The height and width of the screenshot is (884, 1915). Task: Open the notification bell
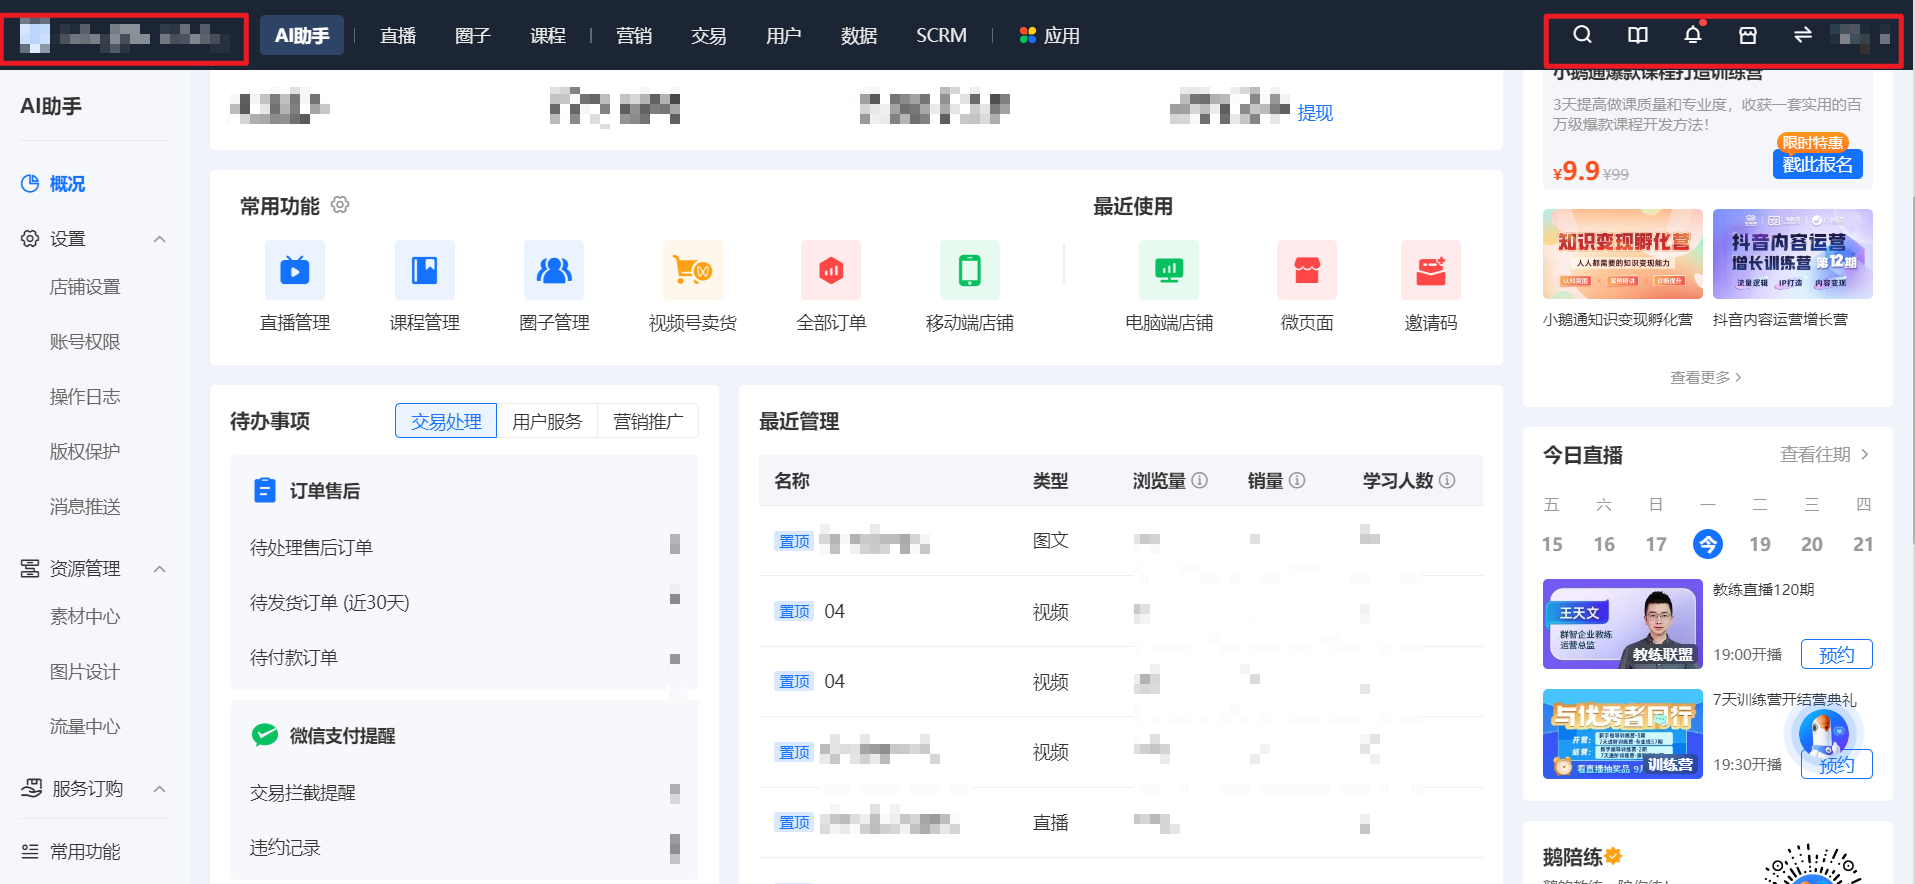tap(1692, 35)
